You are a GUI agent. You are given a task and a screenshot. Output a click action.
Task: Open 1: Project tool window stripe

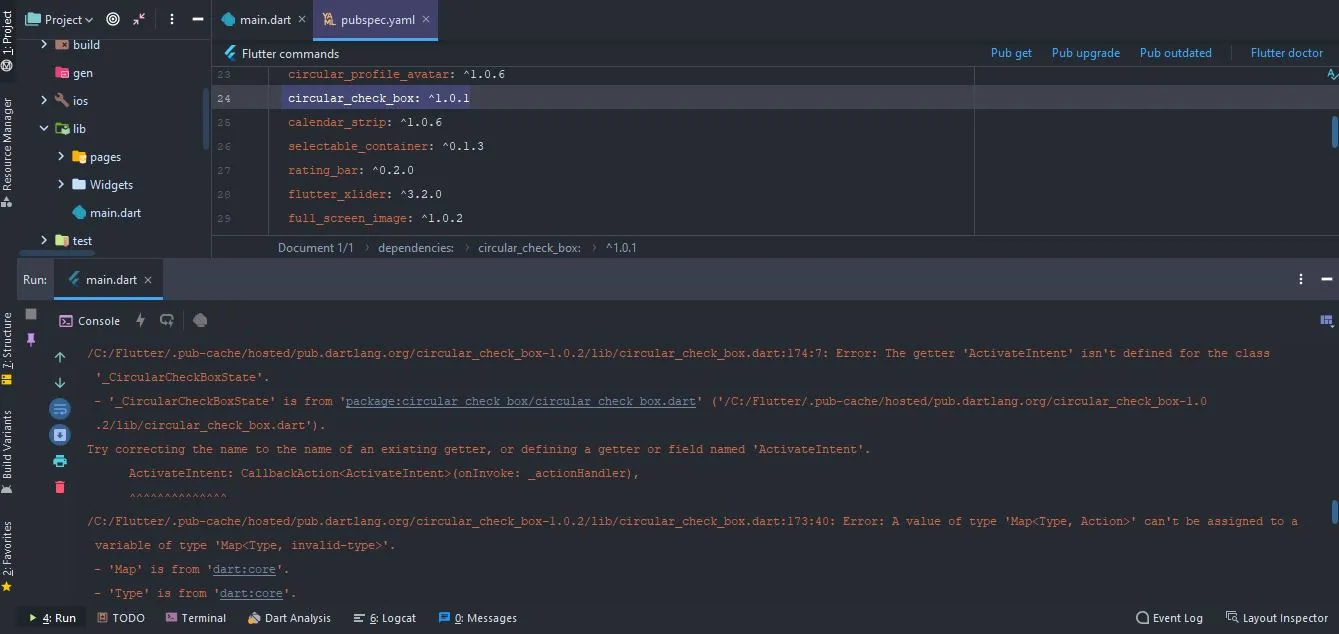(x=8, y=40)
